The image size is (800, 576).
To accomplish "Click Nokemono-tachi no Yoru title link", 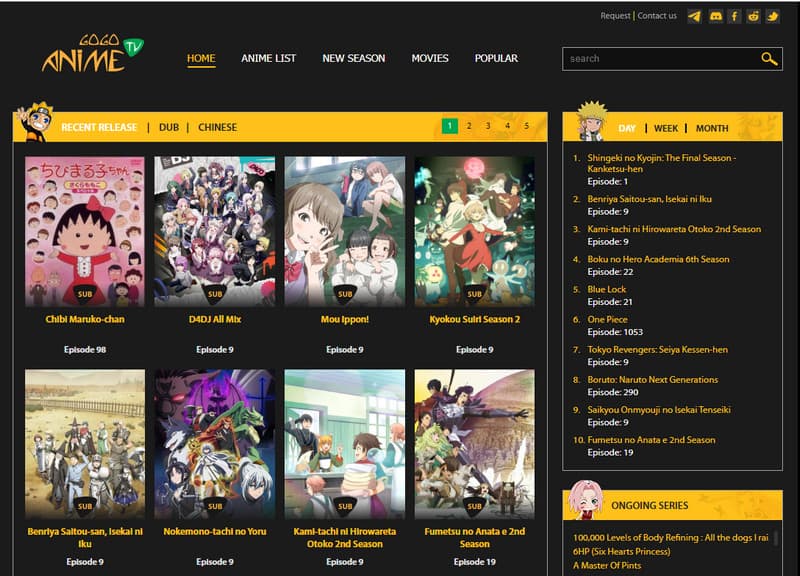I will coord(215,532).
